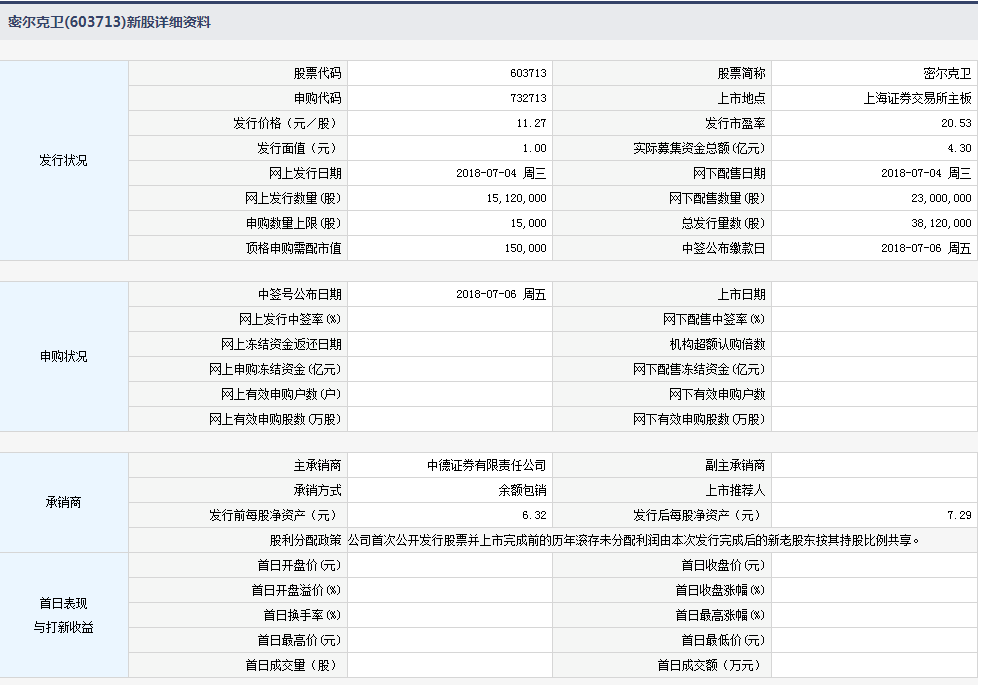The height and width of the screenshot is (685, 983).
Task: Click the issue price value 11.27
Action: (x=531, y=123)
